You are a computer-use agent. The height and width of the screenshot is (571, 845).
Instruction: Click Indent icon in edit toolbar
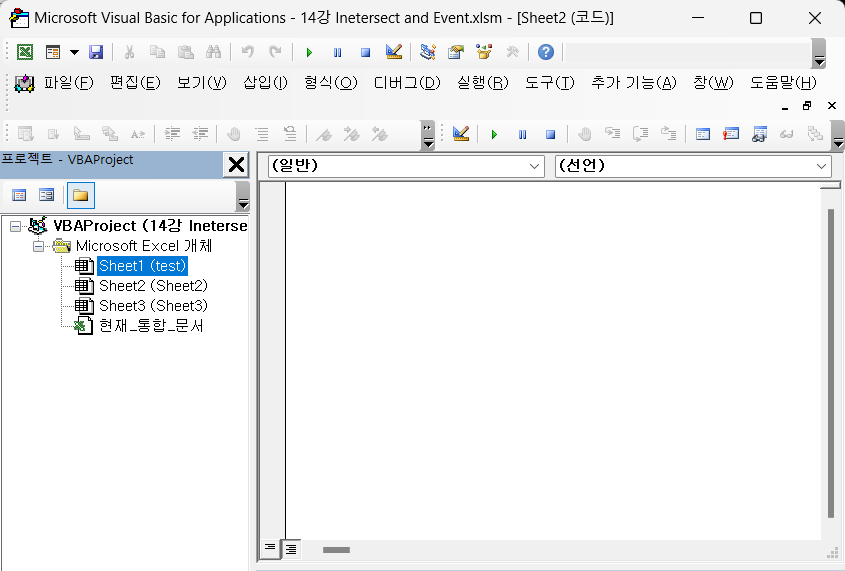(x=172, y=134)
